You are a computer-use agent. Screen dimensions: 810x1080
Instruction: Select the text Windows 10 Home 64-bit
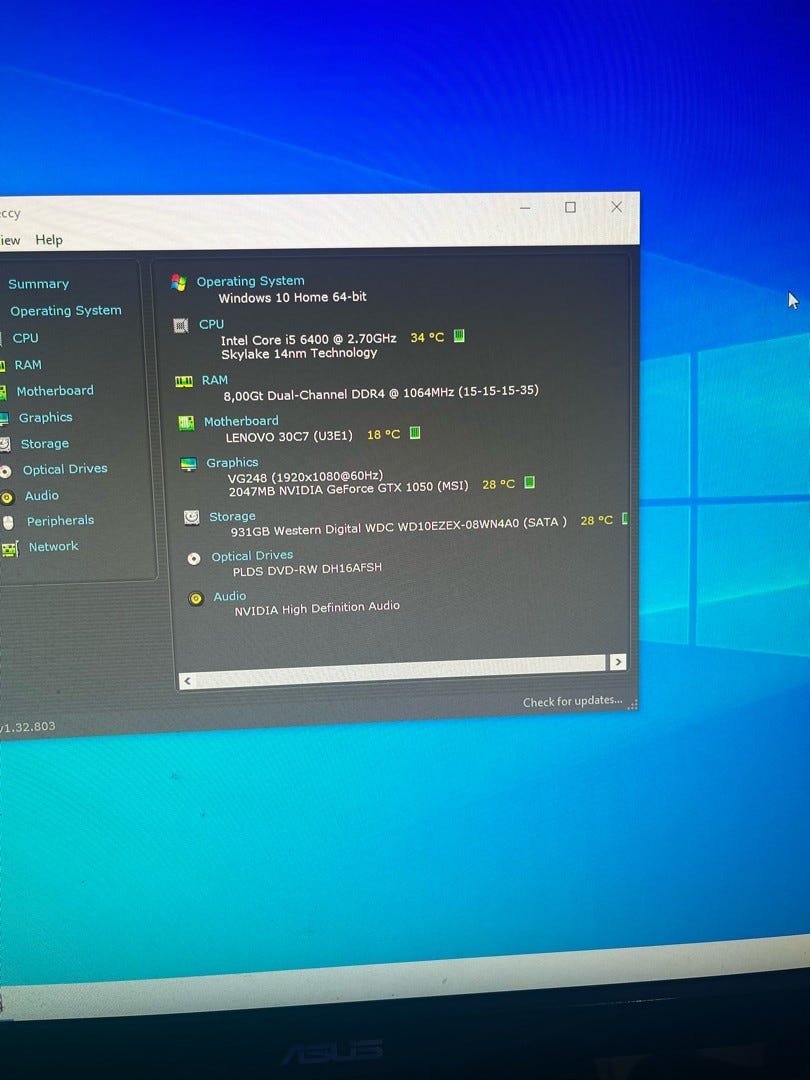pos(293,298)
